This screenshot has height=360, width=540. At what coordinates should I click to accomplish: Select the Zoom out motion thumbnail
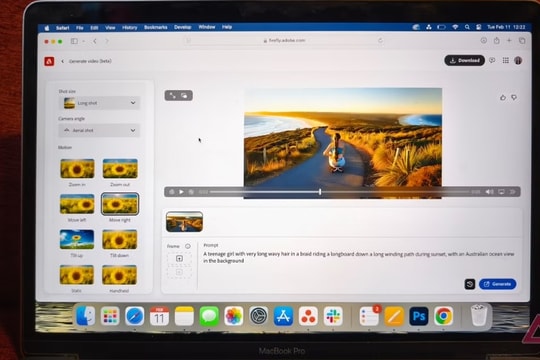(120, 169)
